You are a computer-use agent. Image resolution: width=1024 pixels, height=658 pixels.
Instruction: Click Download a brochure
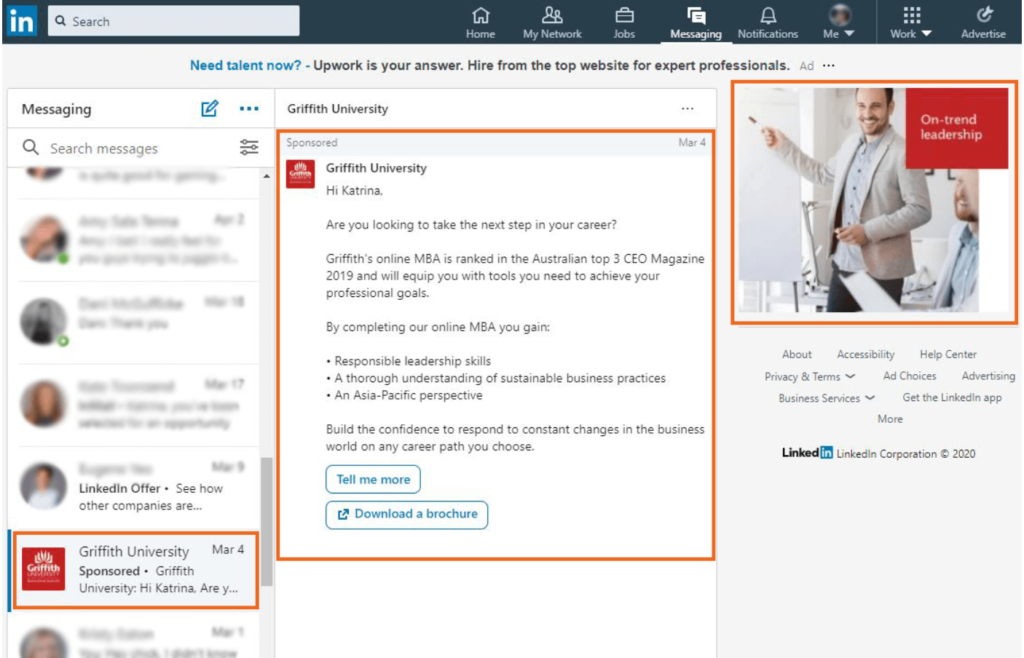pyautogui.click(x=406, y=514)
